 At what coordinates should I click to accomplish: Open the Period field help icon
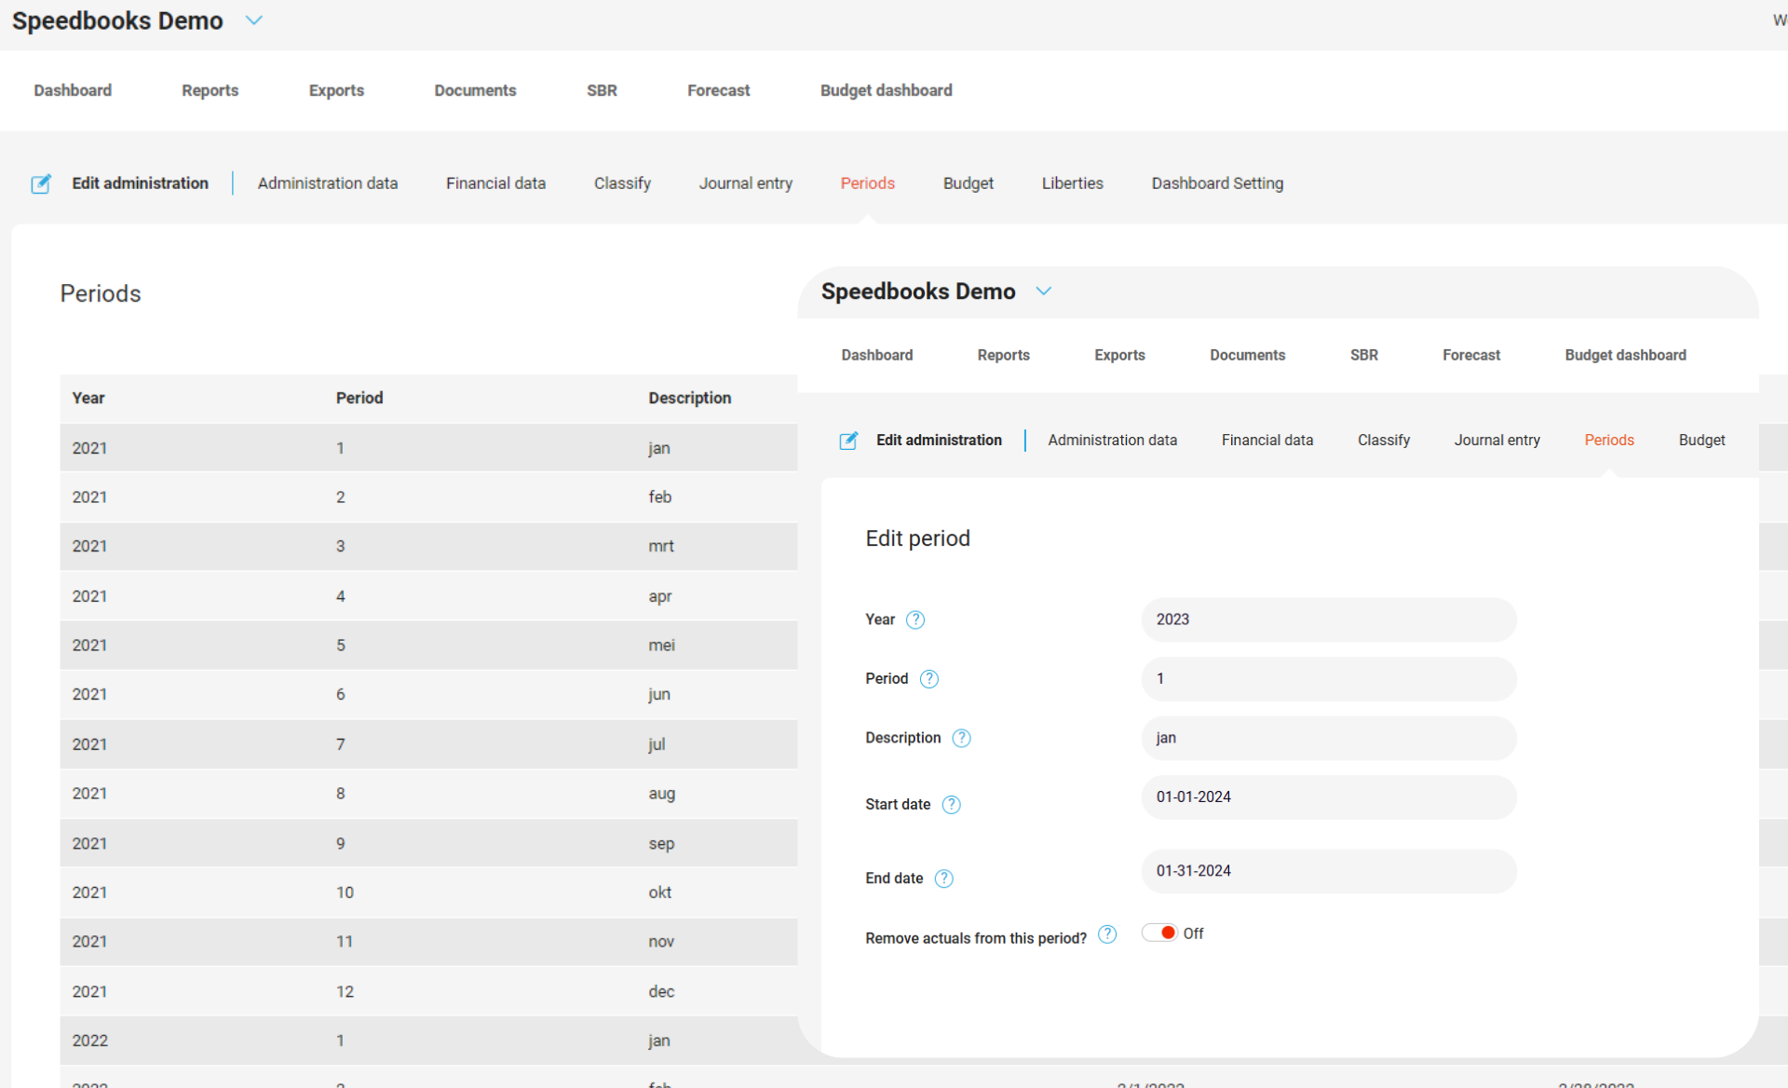click(929, 679)
